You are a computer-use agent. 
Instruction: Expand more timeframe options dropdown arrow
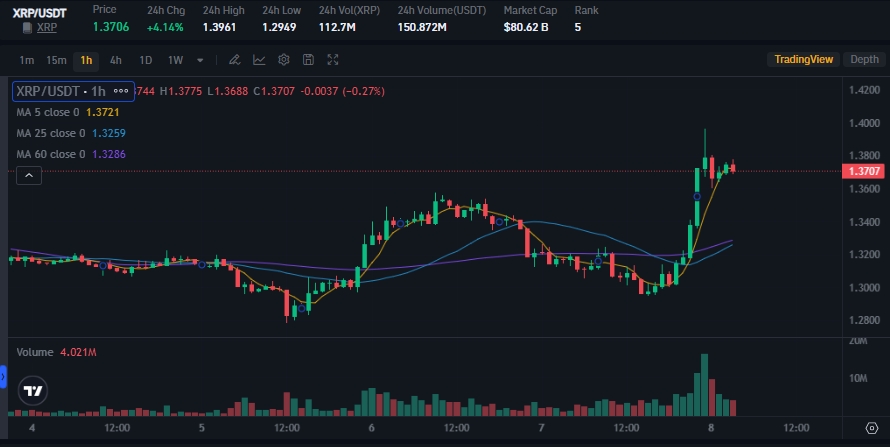pyautogui.click(x=203, y=60)
